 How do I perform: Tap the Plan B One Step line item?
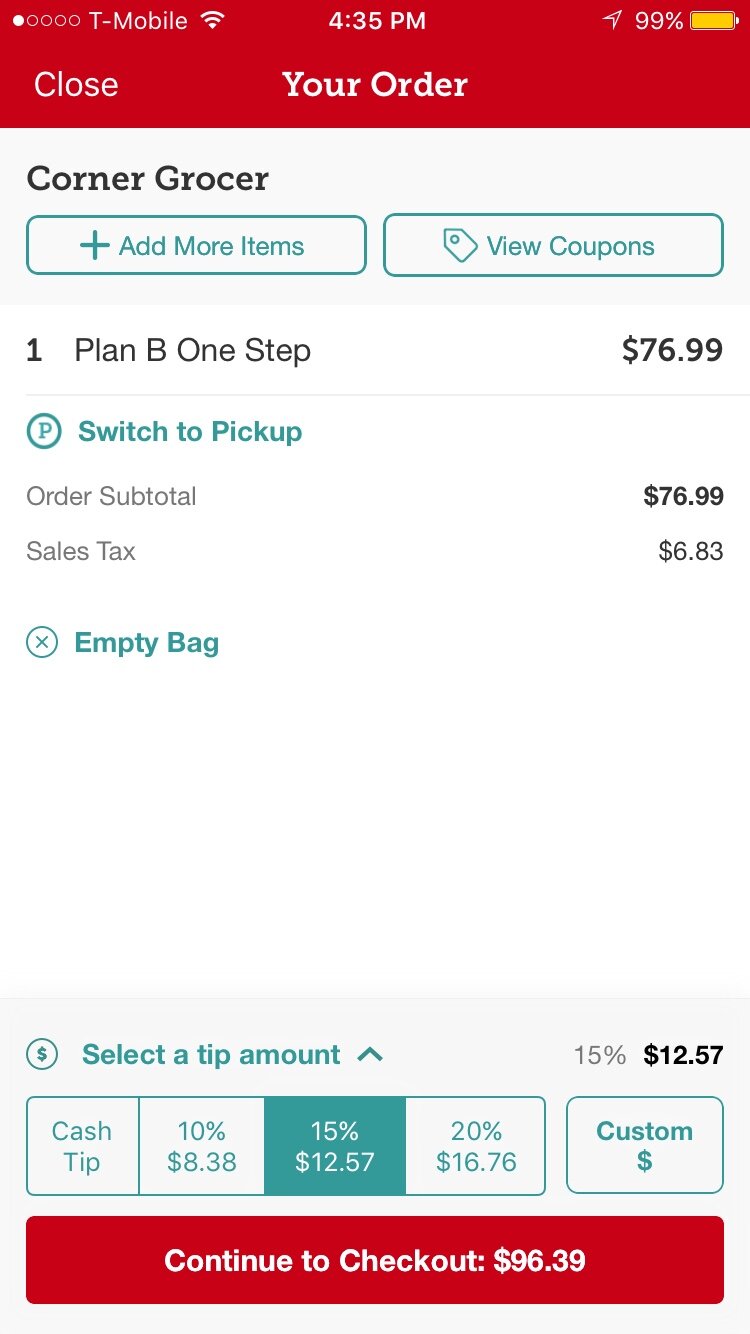pyautogui.click(x=192, y=350)
